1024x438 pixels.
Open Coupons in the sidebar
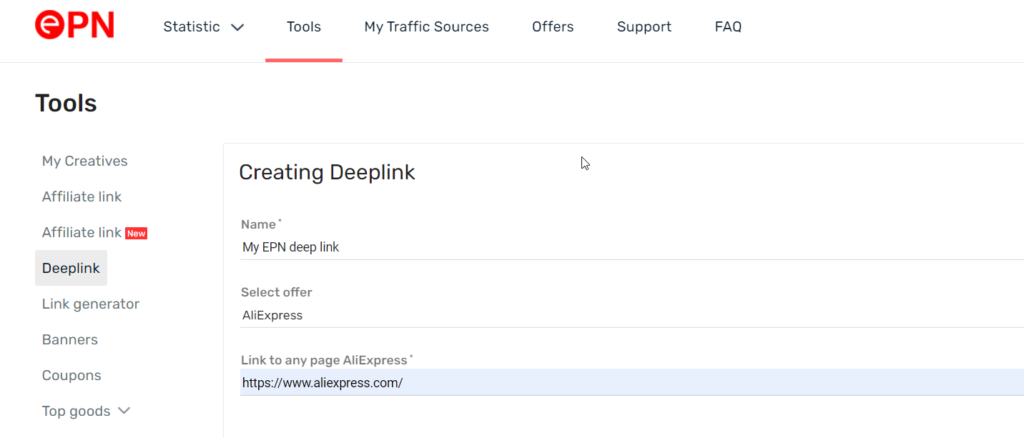(x=71, y=376)
